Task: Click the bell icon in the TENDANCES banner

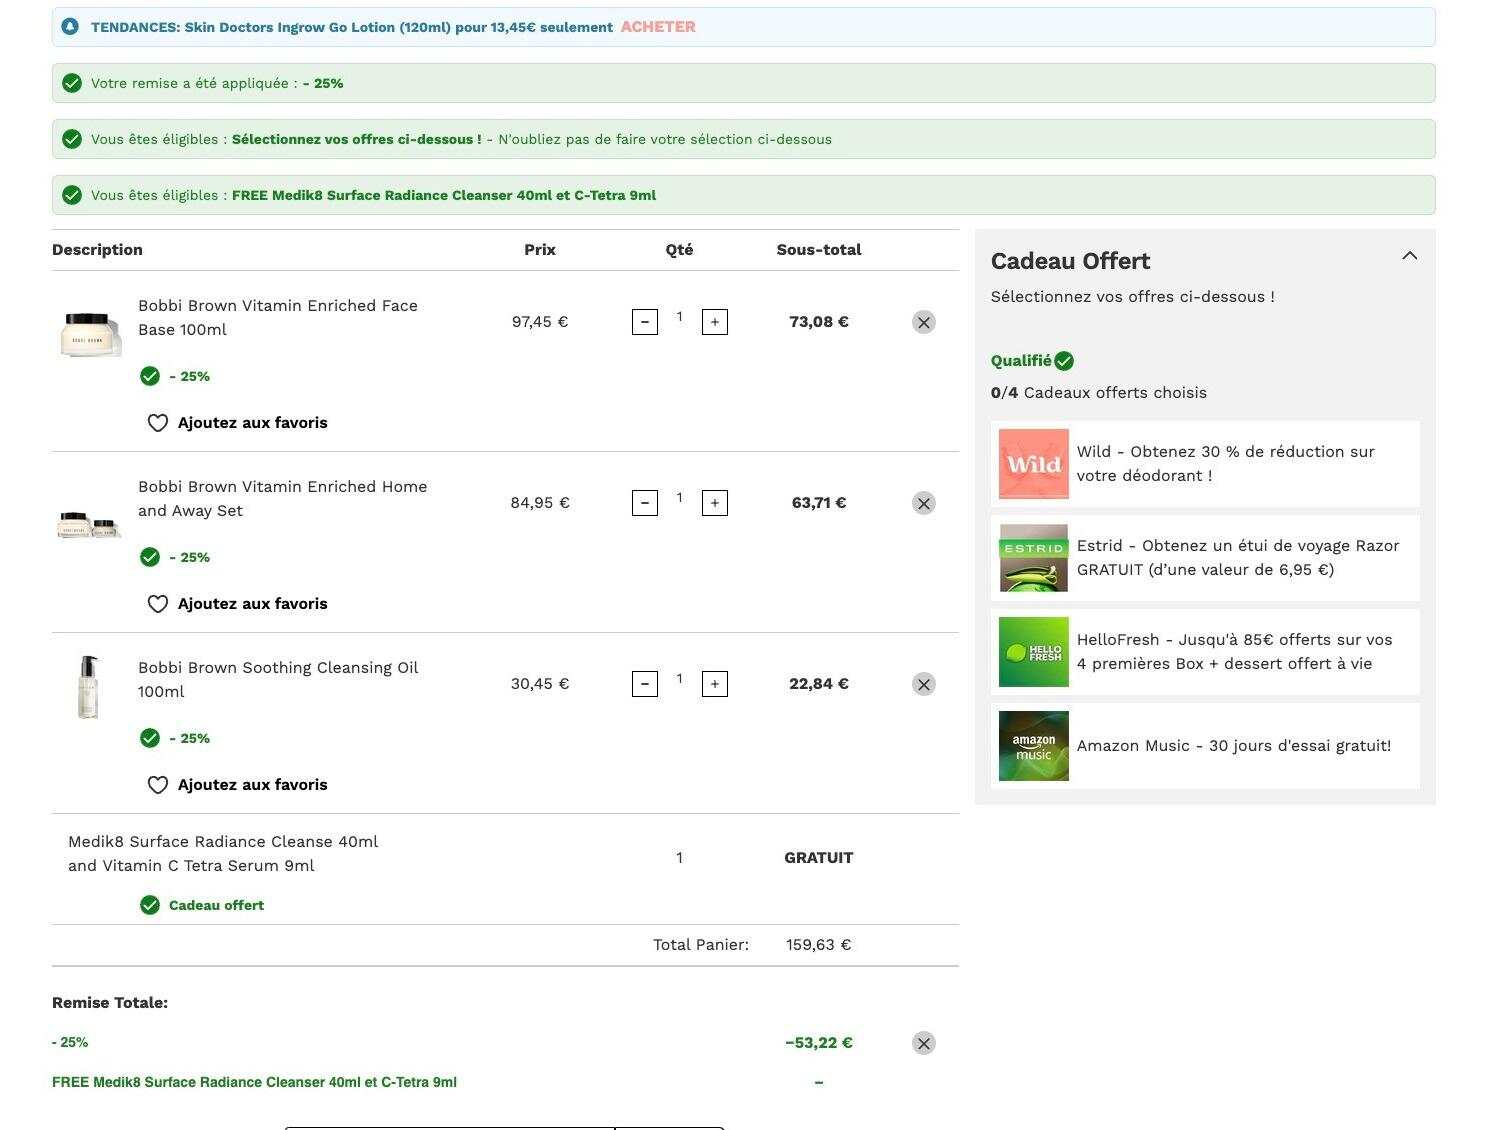Action: tap(70, 27)
